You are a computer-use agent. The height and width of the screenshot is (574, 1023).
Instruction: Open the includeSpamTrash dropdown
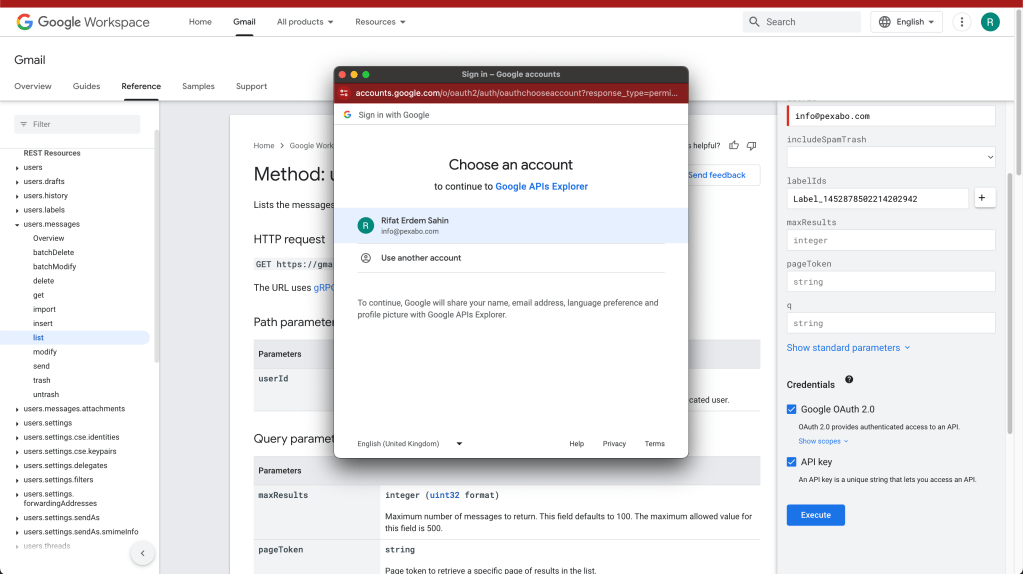891,157
